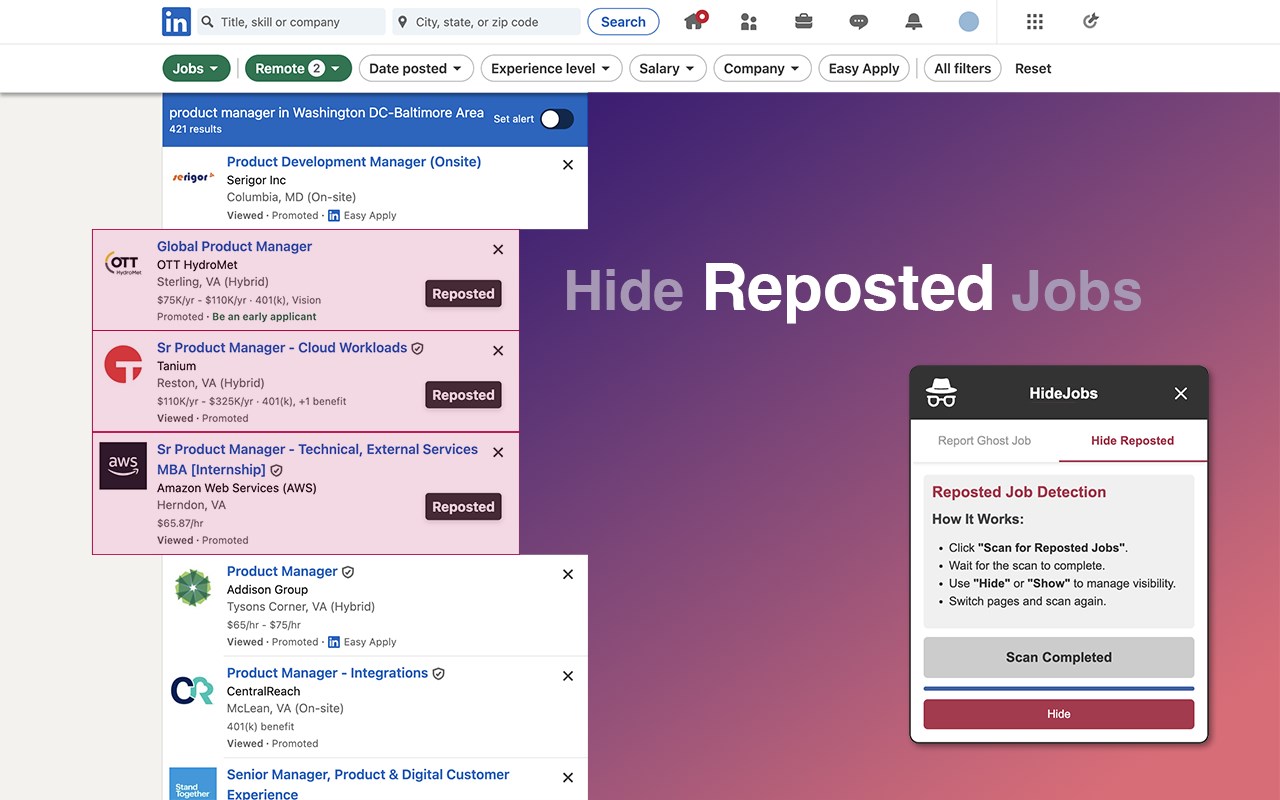Select the Hide Reposted tab
Viewport: 1280px width, 800px height.
(x=1132, y=440)
